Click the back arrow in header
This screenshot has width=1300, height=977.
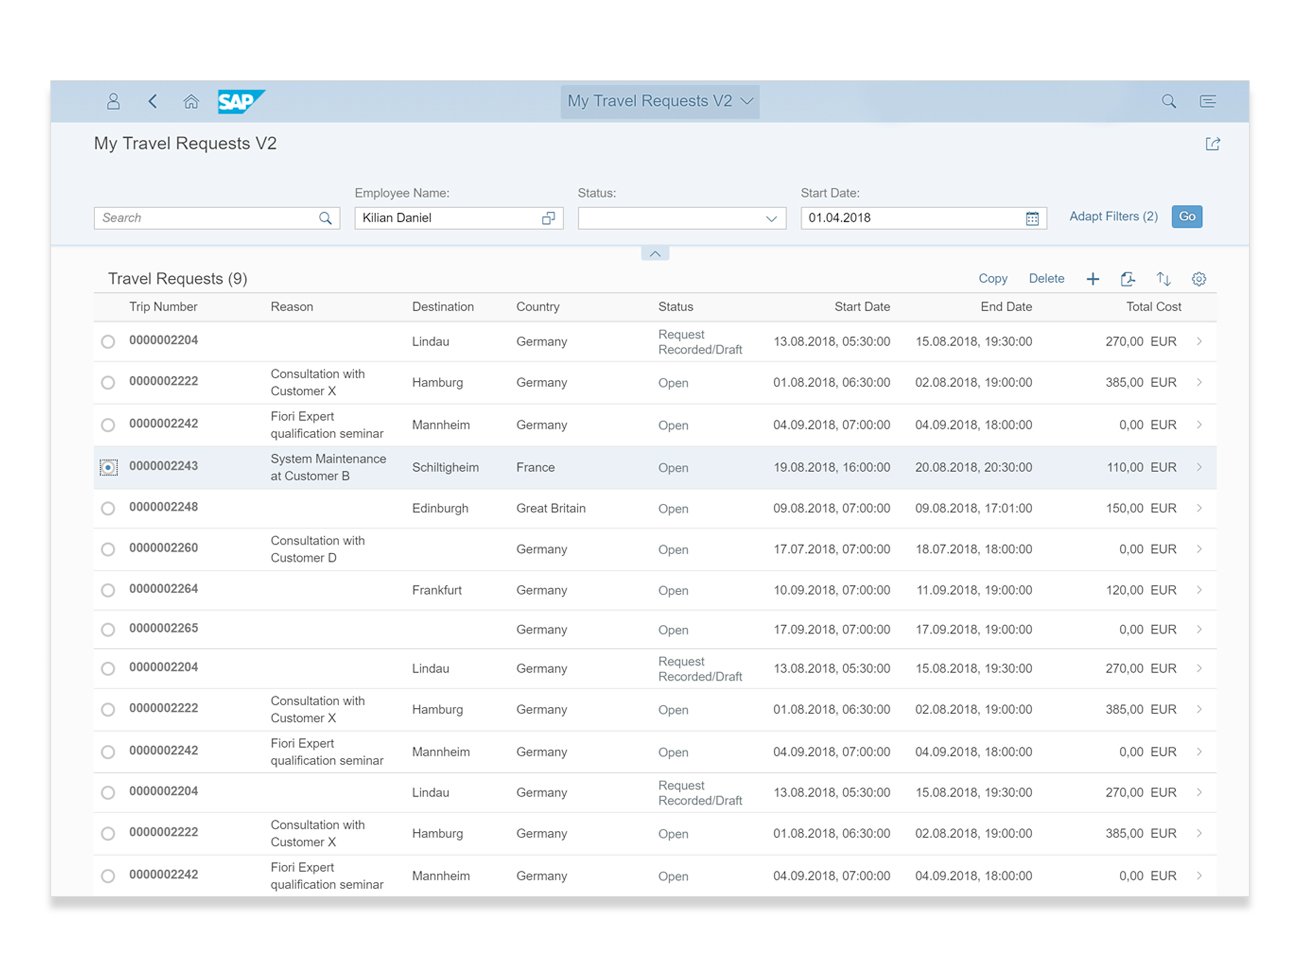pyautogui.click(x=152, y=101)
